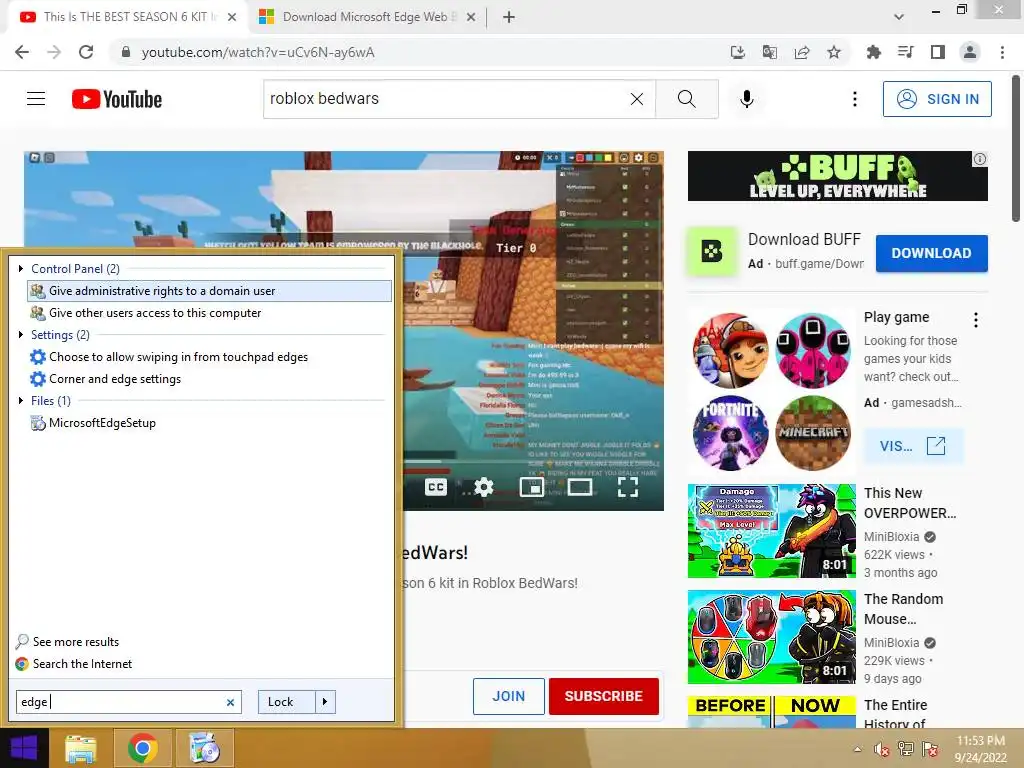Select Choose to allow swiping in from touchpad edges
1024x768 pixels.
coord(209,357)
